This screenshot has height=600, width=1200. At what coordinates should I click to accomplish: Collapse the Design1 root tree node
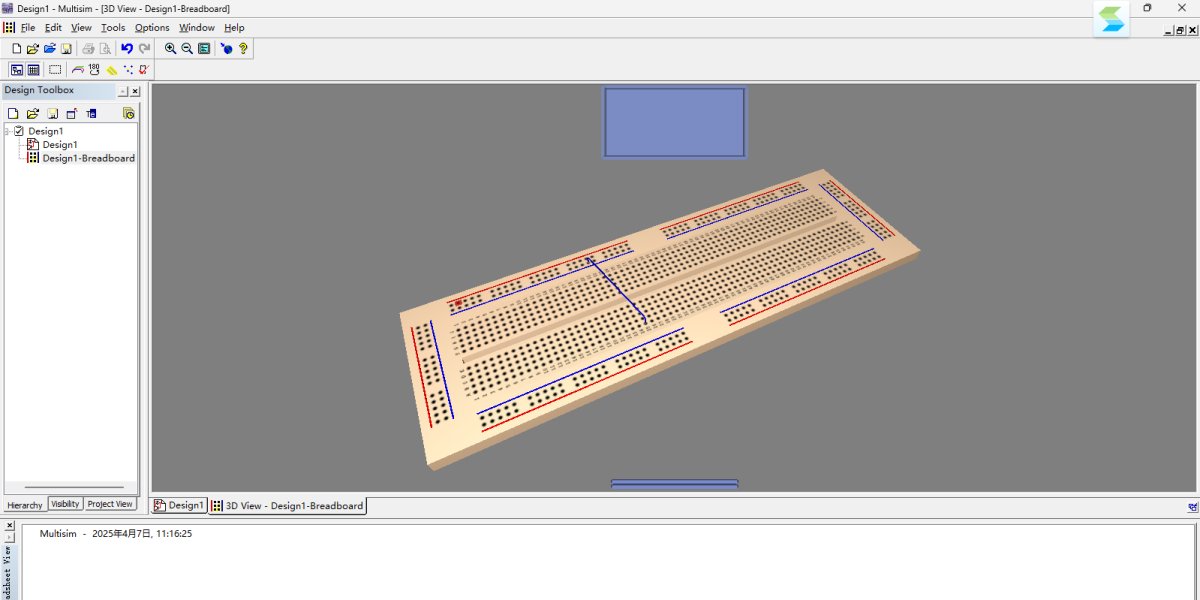pyautogui.click(x=7, y=131)
